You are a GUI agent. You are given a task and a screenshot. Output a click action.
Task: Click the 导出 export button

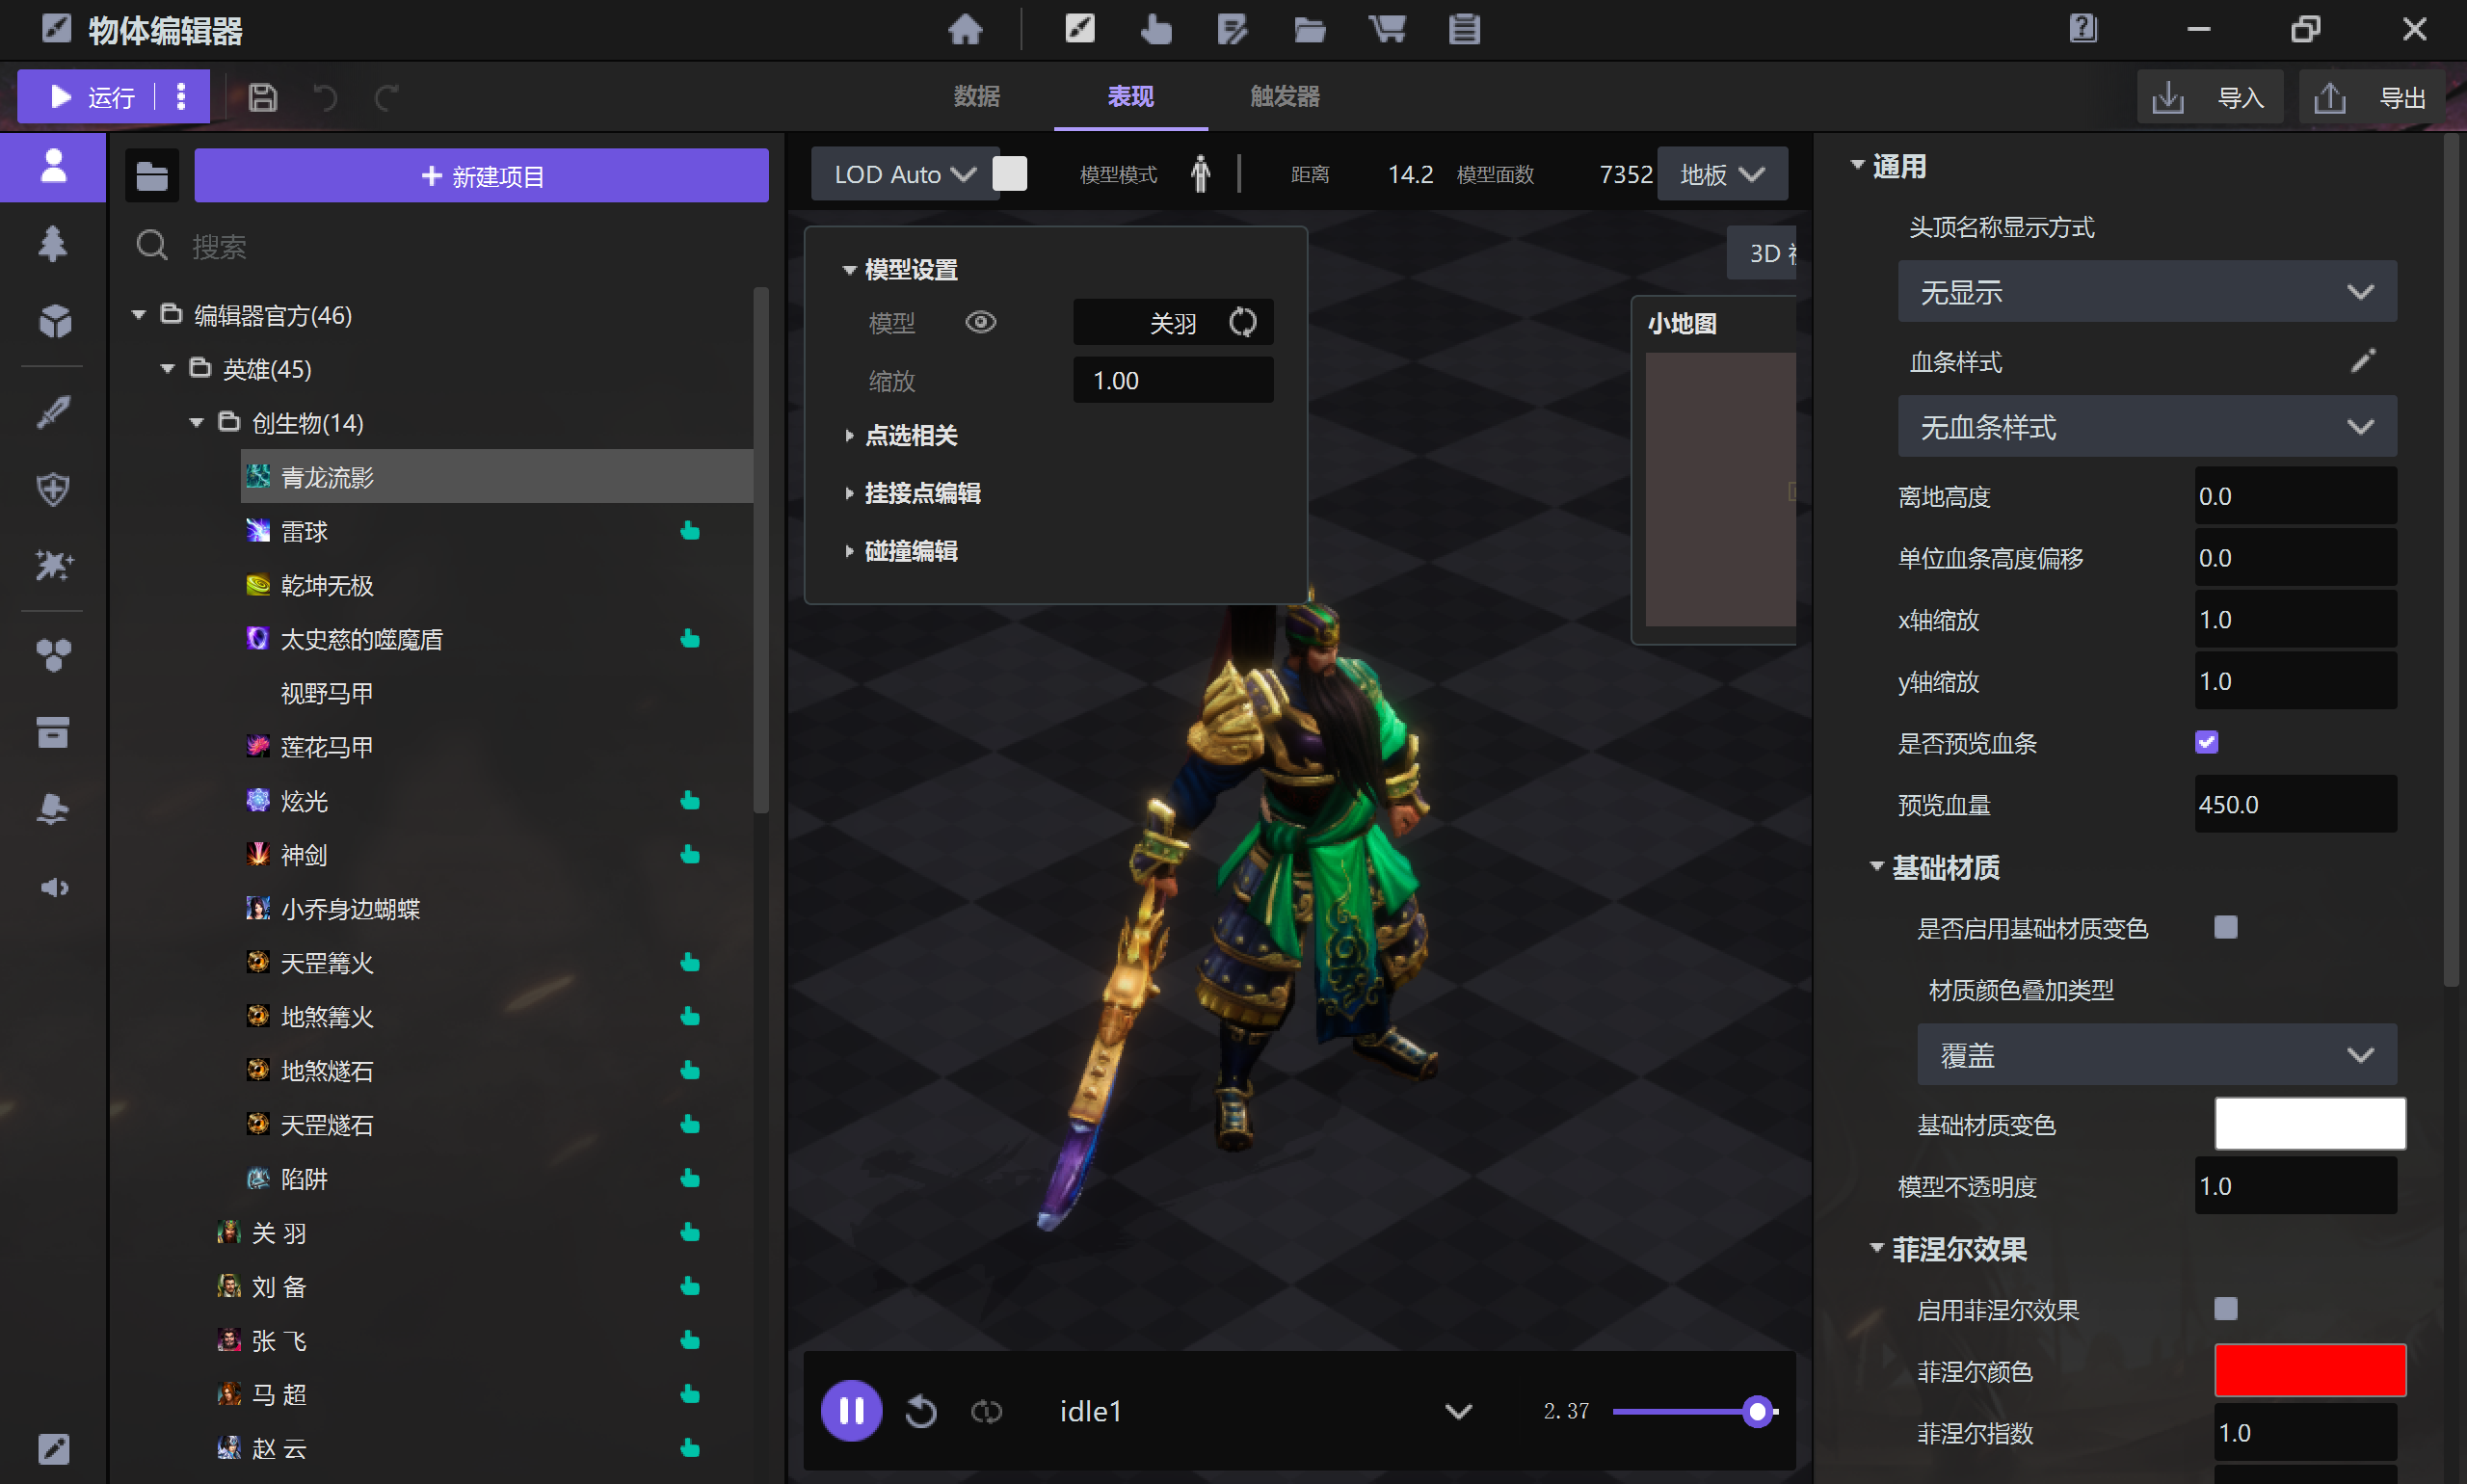click(x=2372, y=97)
